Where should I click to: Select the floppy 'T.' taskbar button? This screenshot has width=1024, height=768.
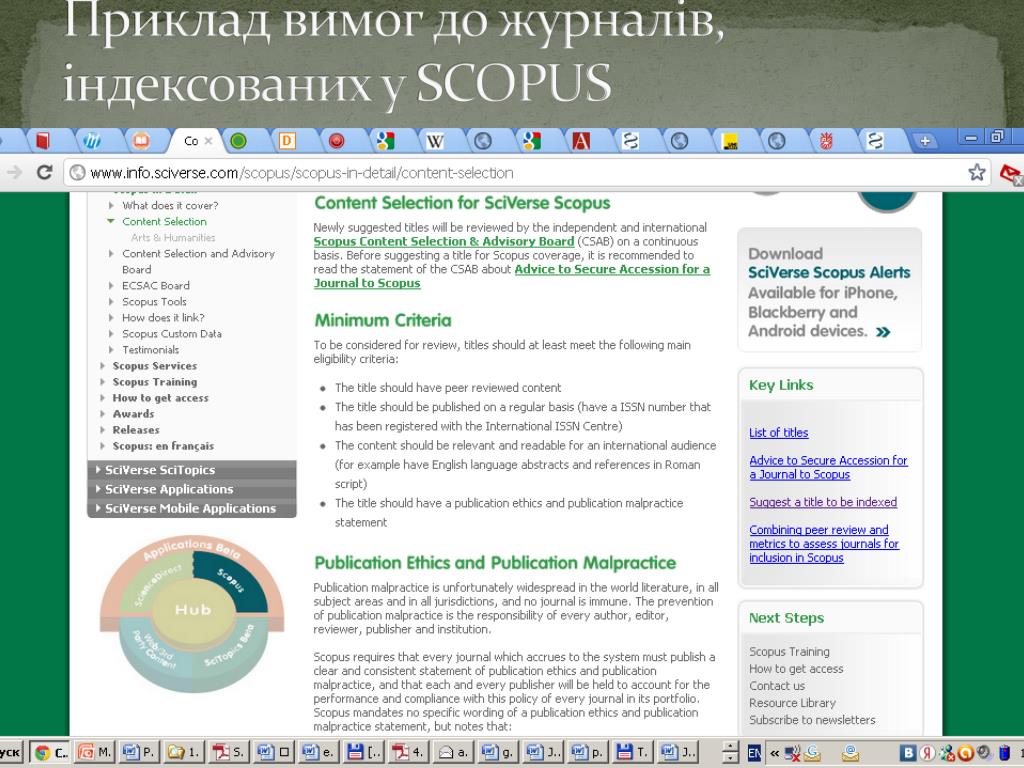click(631, 752)
